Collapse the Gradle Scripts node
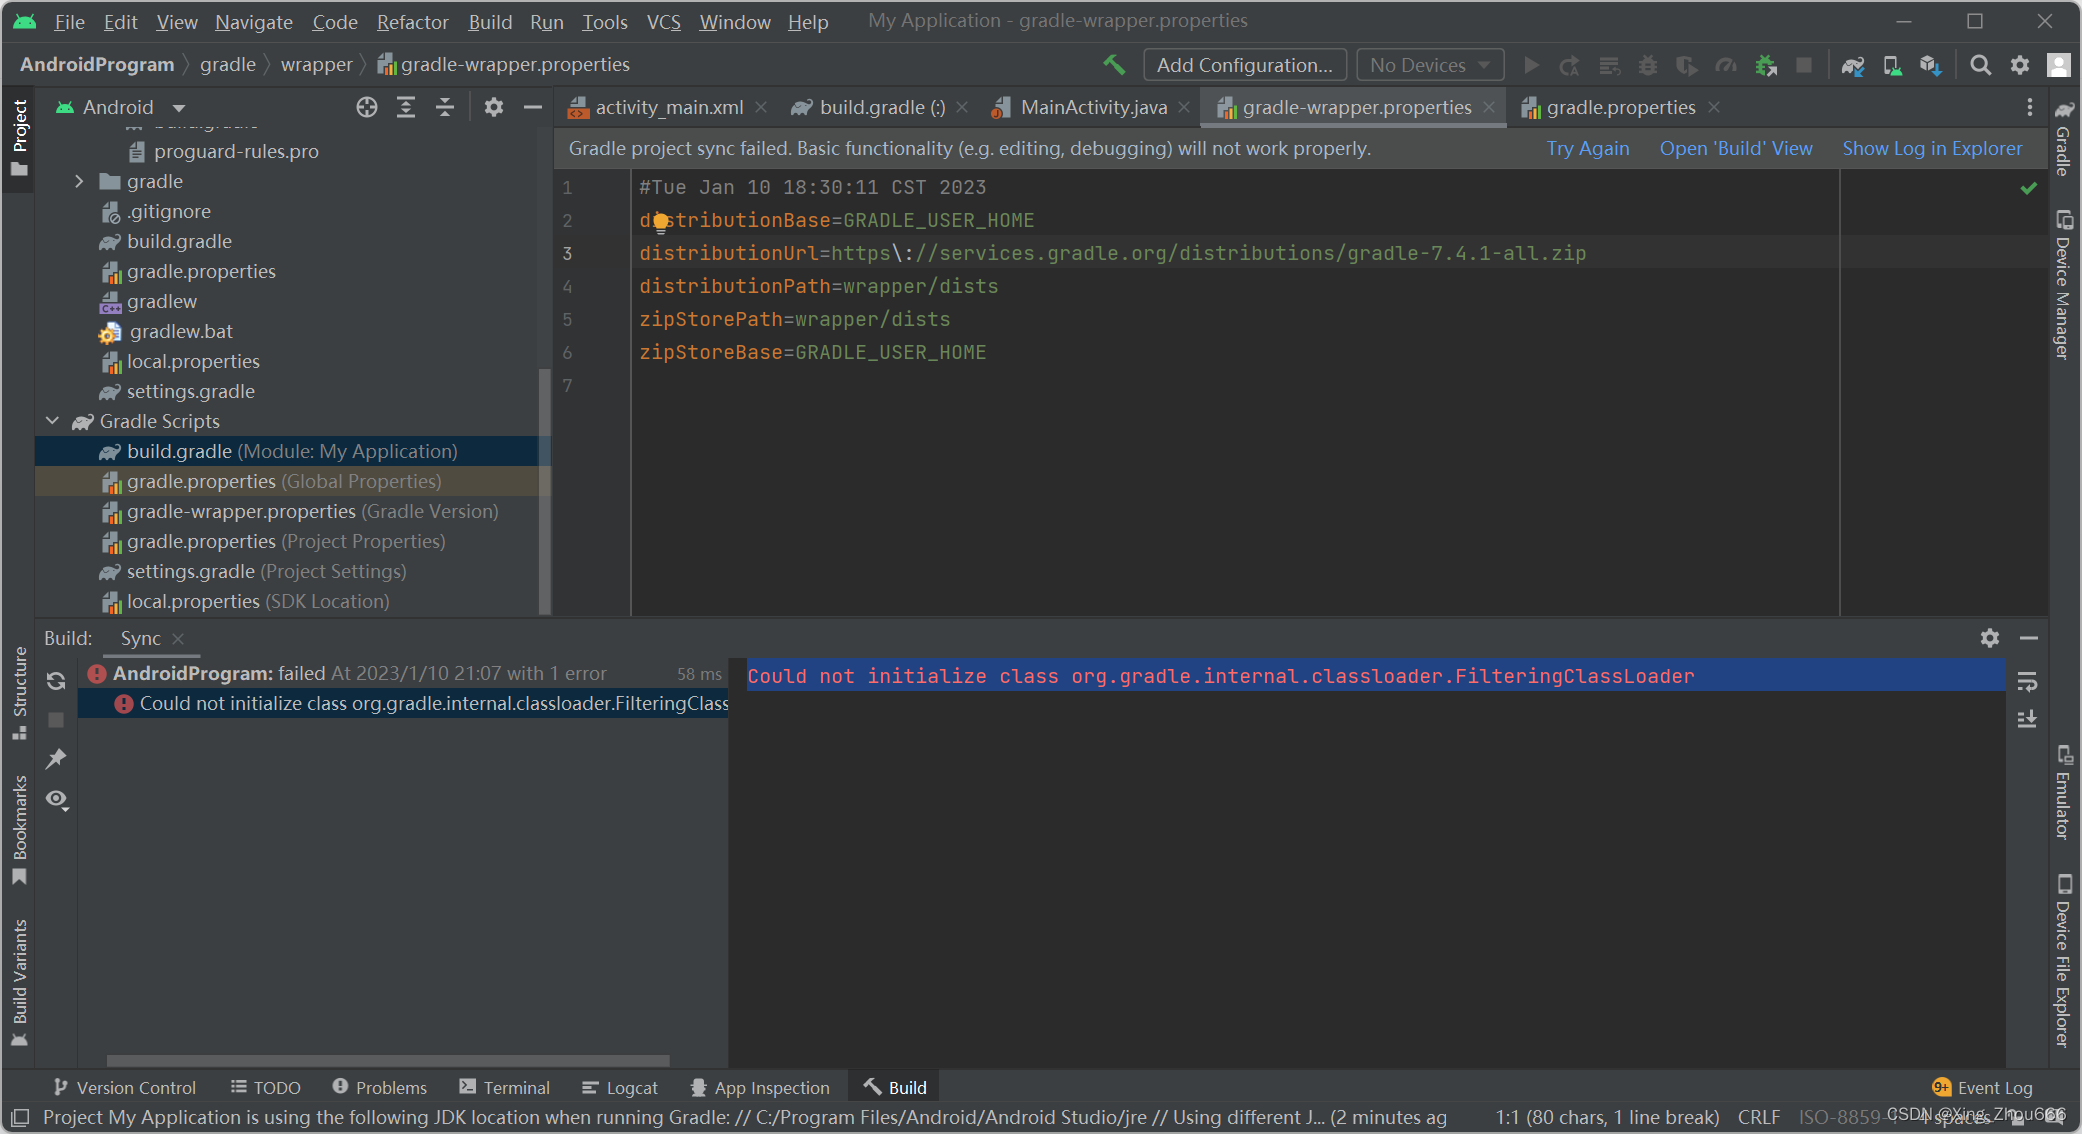2082x1134 pixels. point(53,421)
